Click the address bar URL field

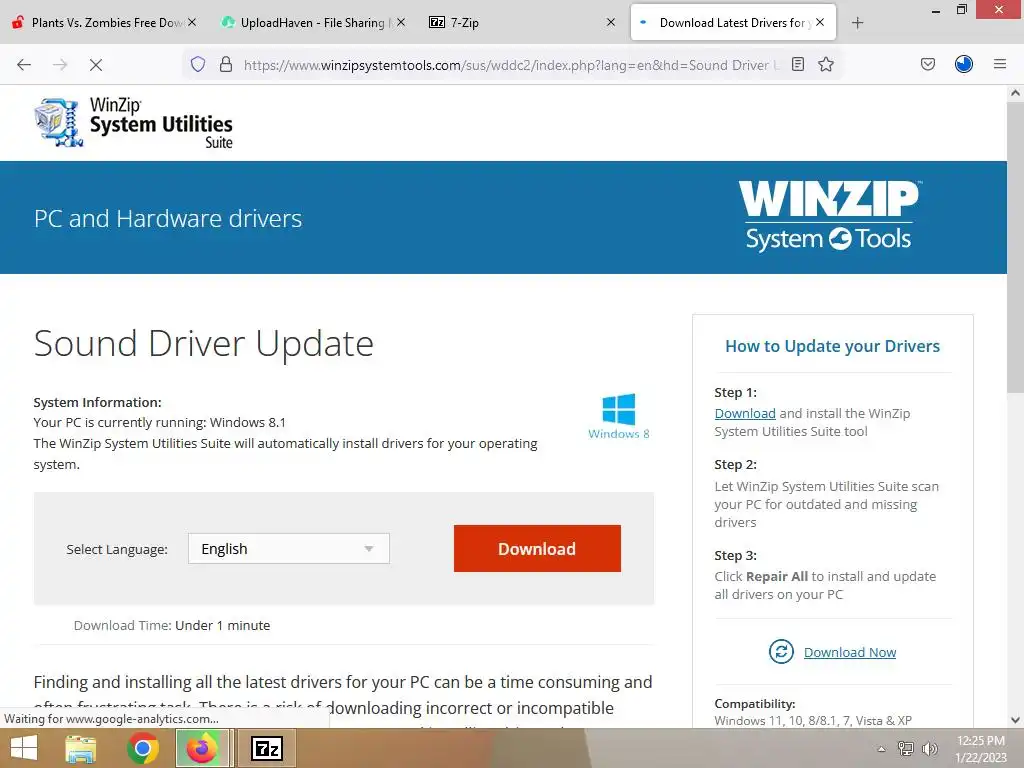pos(512,65)
